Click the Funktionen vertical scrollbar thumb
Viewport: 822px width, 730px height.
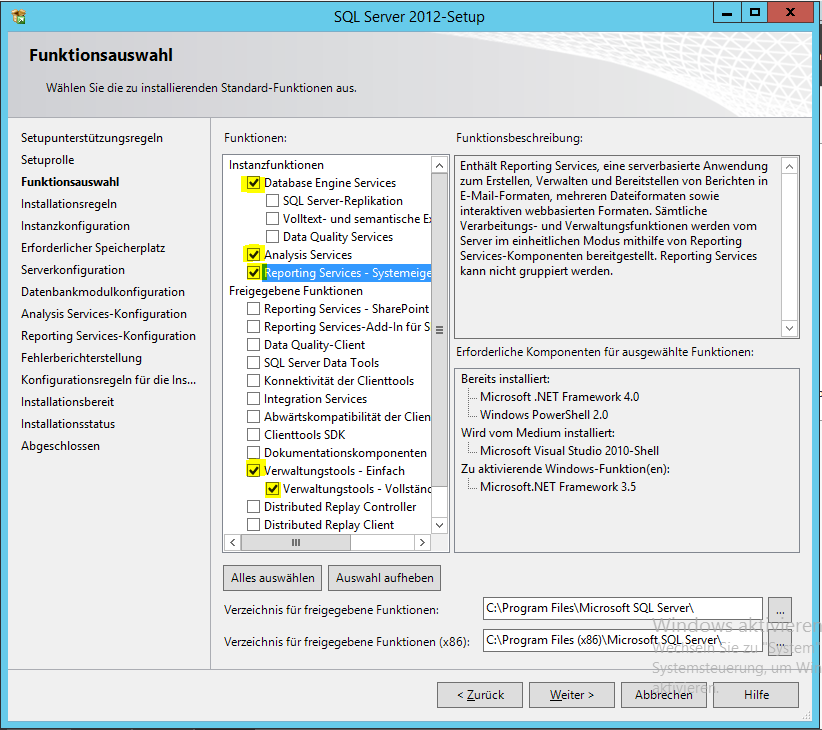pos(439,330)
